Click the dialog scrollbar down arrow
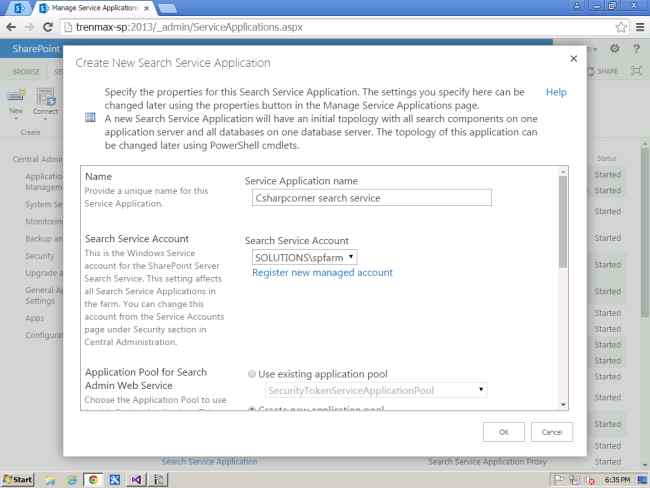 click(563, 405)
